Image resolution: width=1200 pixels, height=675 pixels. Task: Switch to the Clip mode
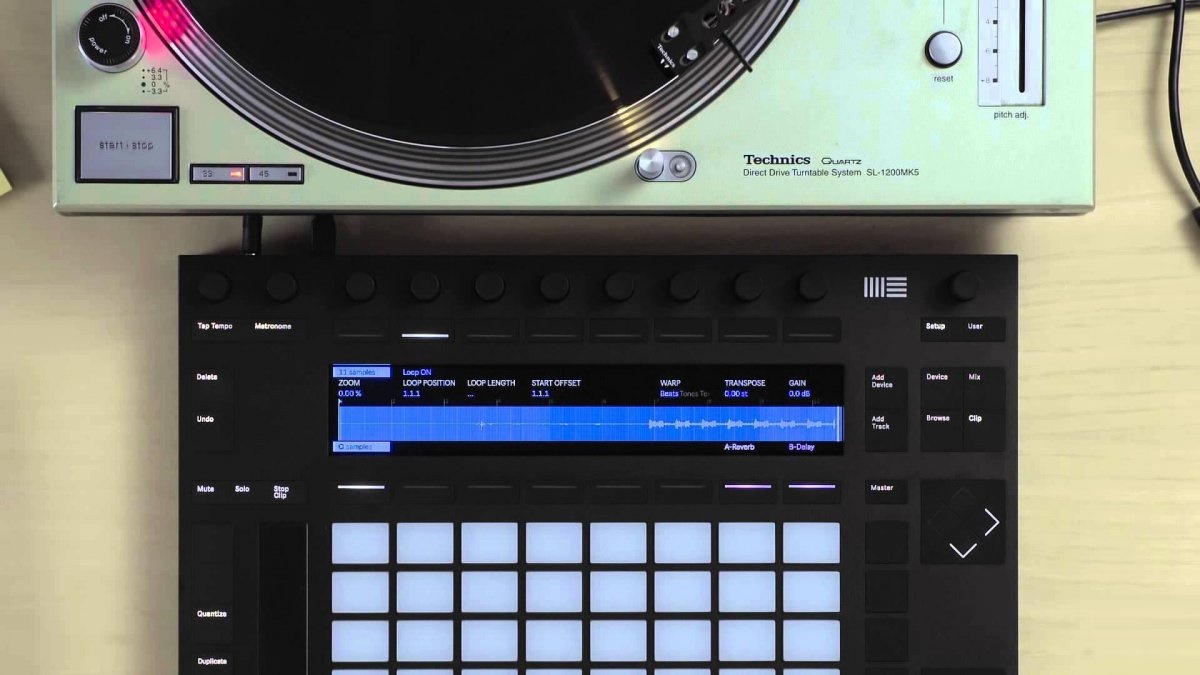[975, 418]
